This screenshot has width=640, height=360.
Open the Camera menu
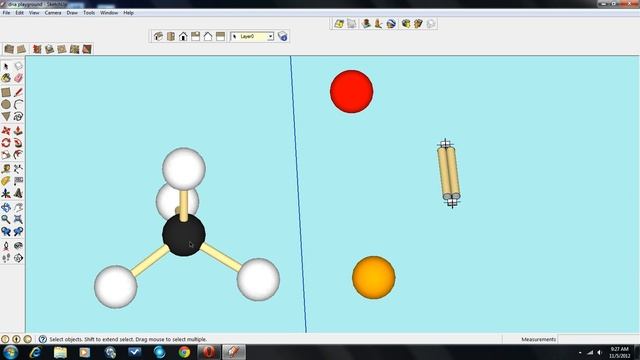[x=53, y=13]
